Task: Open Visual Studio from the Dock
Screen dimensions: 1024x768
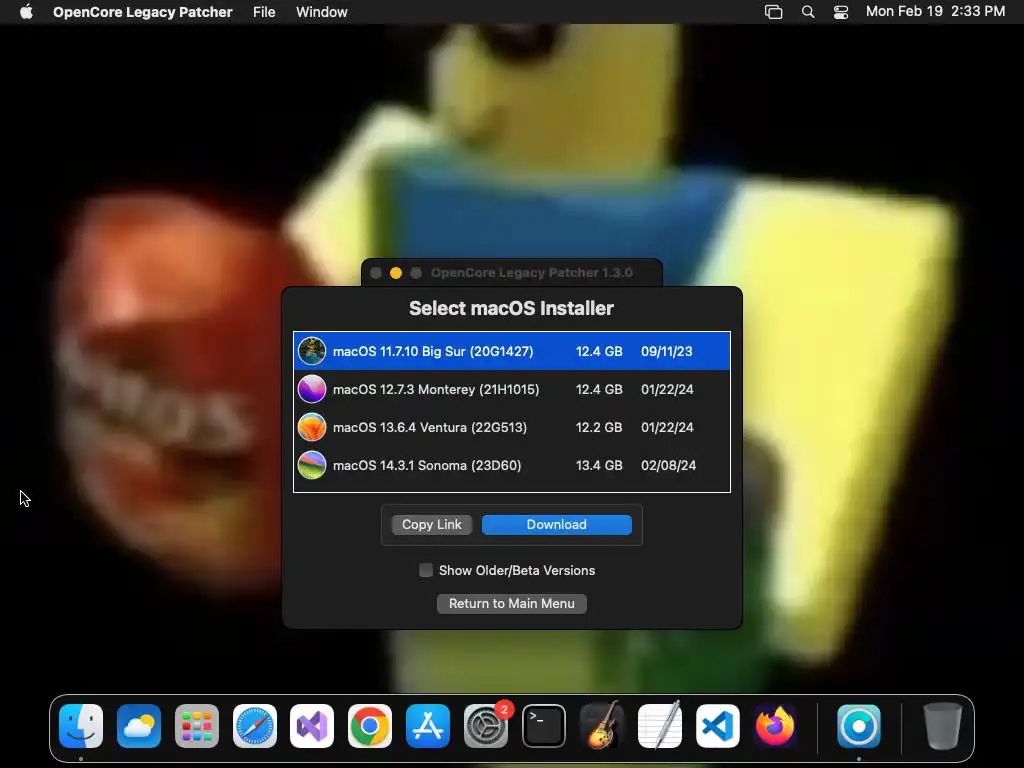Action: [312, 726]
